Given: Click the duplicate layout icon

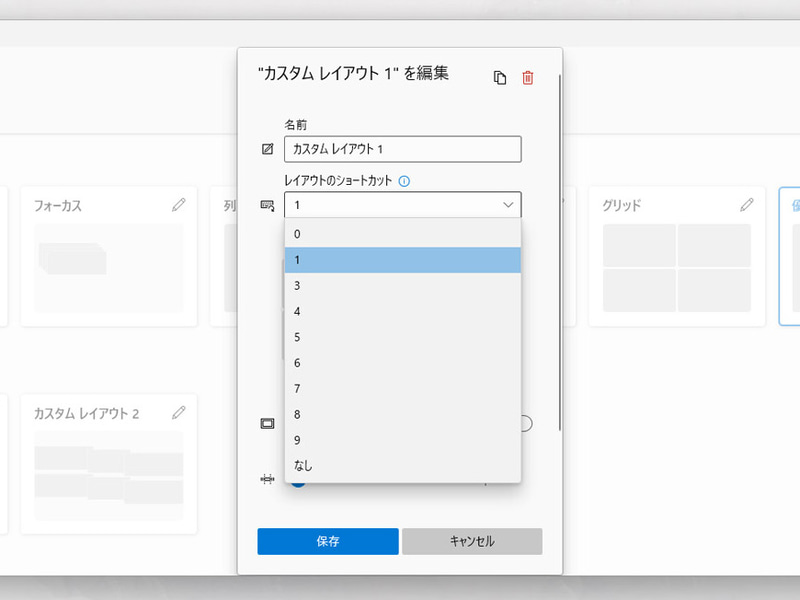Looking at the screenshot, I should [500, 76].
